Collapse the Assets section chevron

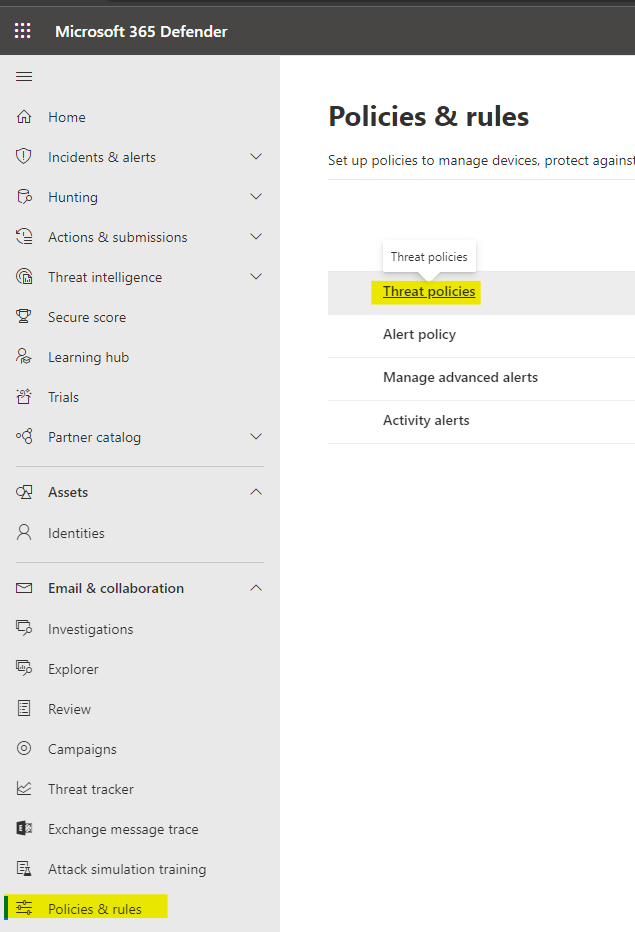[256, 492]
